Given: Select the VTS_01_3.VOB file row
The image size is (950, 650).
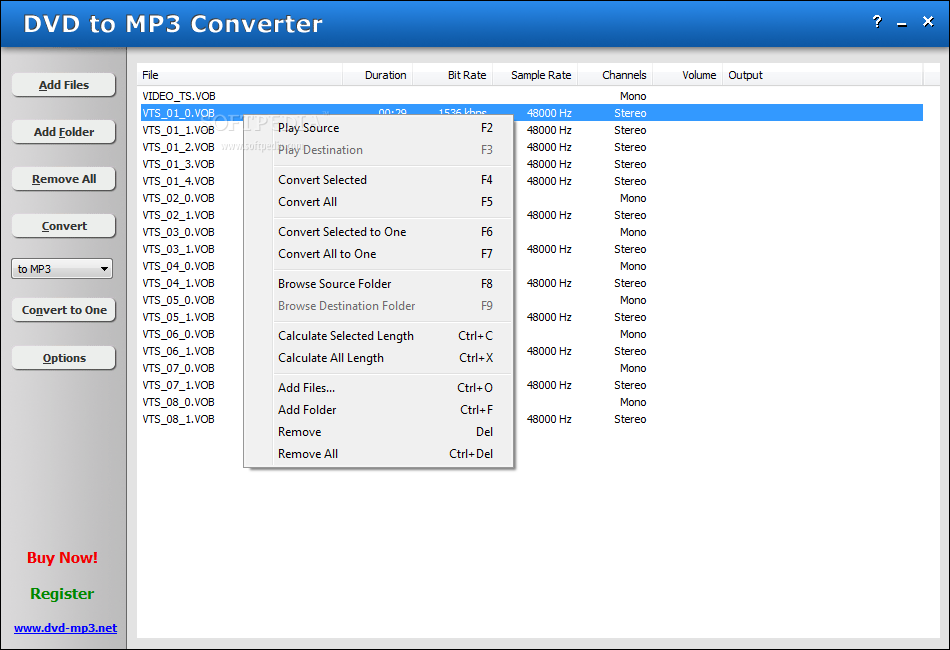Looking at the screenshot, I should 178,164.
